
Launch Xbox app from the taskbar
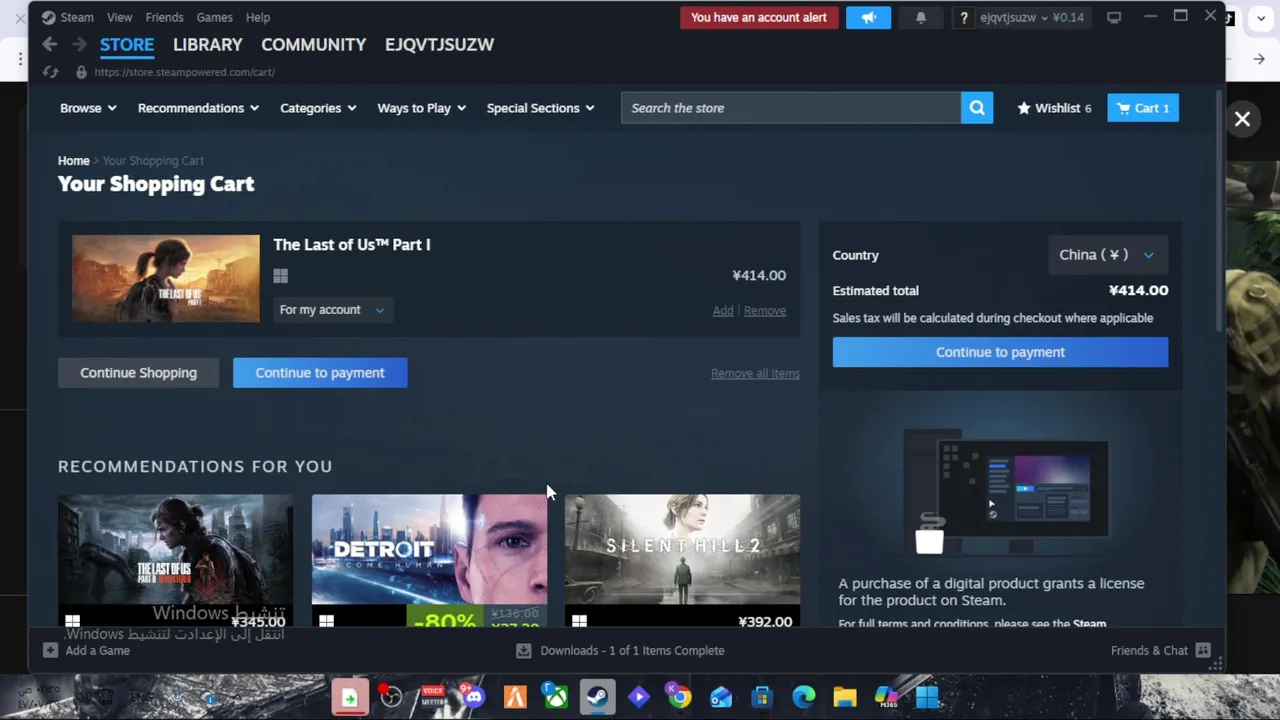pyautogui.click(x=556, y=696)
